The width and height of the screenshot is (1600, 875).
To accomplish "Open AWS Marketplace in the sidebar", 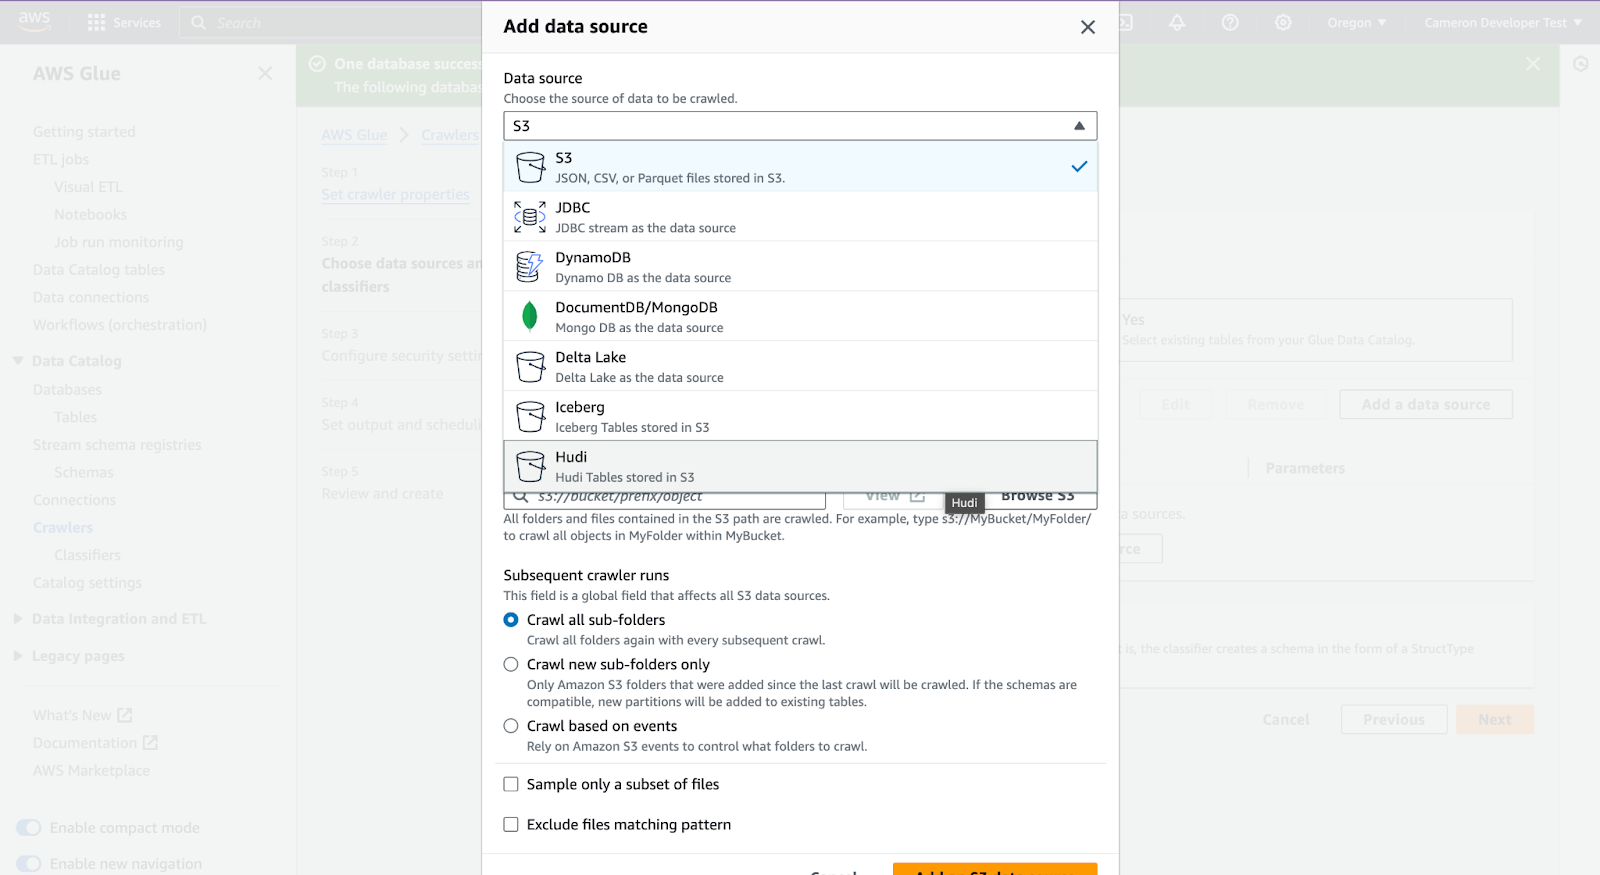I will click(91, 771).
